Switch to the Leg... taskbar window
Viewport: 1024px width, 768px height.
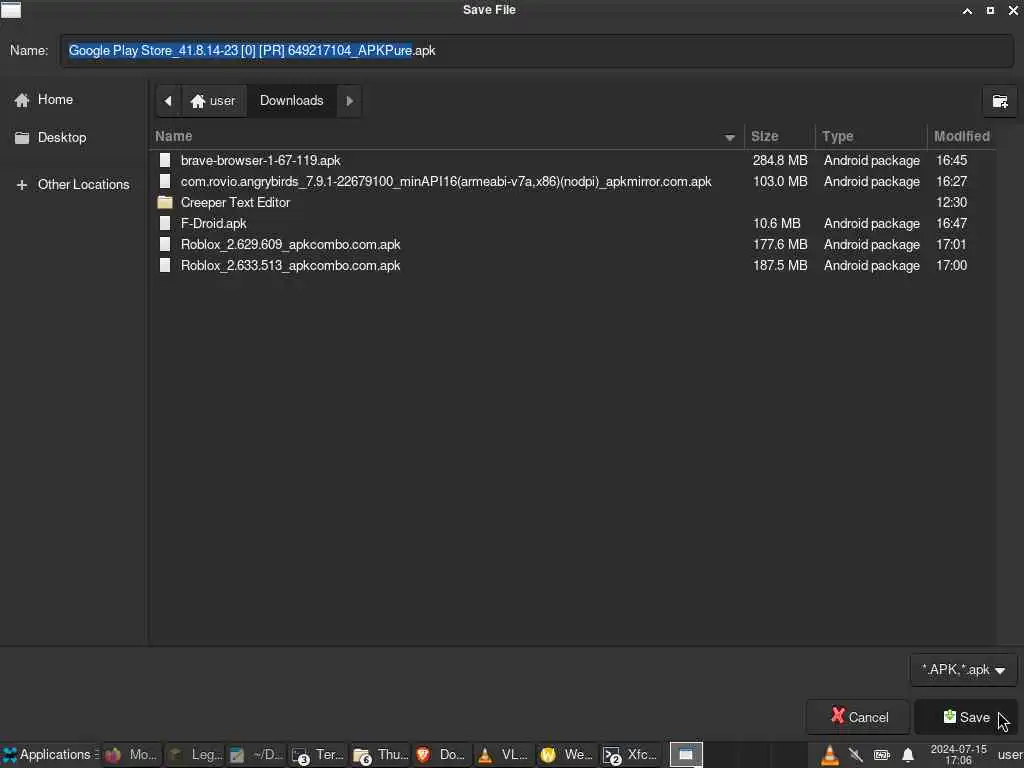pos(194,755)
